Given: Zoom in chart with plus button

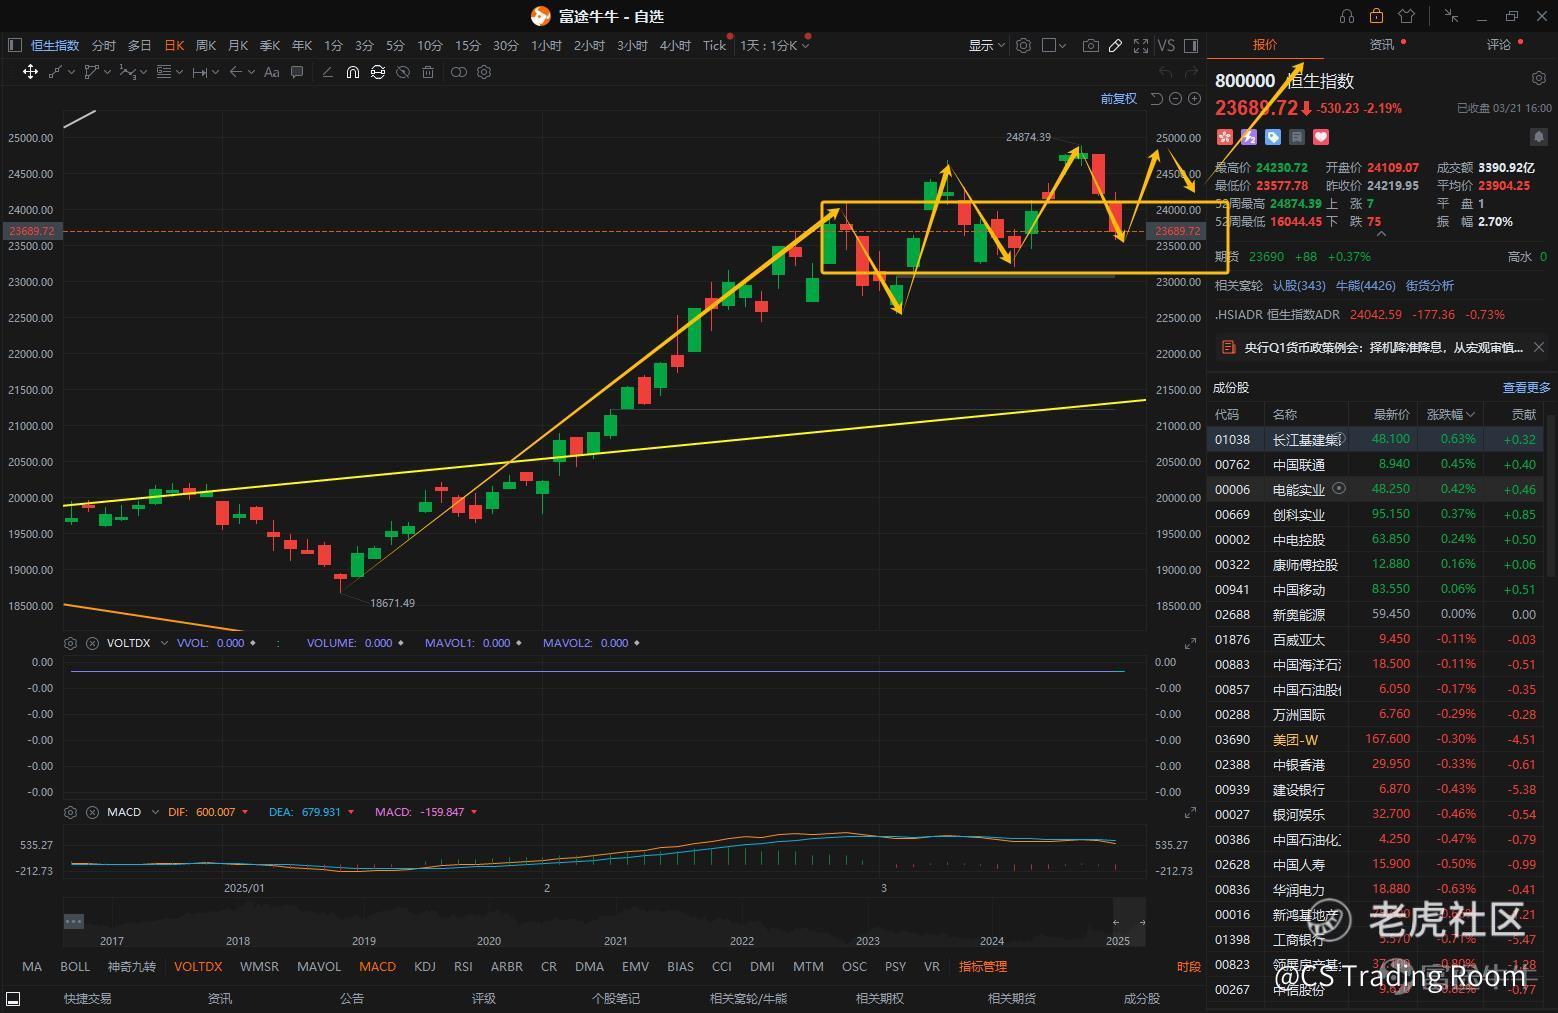Looking at the screenshot, I should tap(1194, 98).
